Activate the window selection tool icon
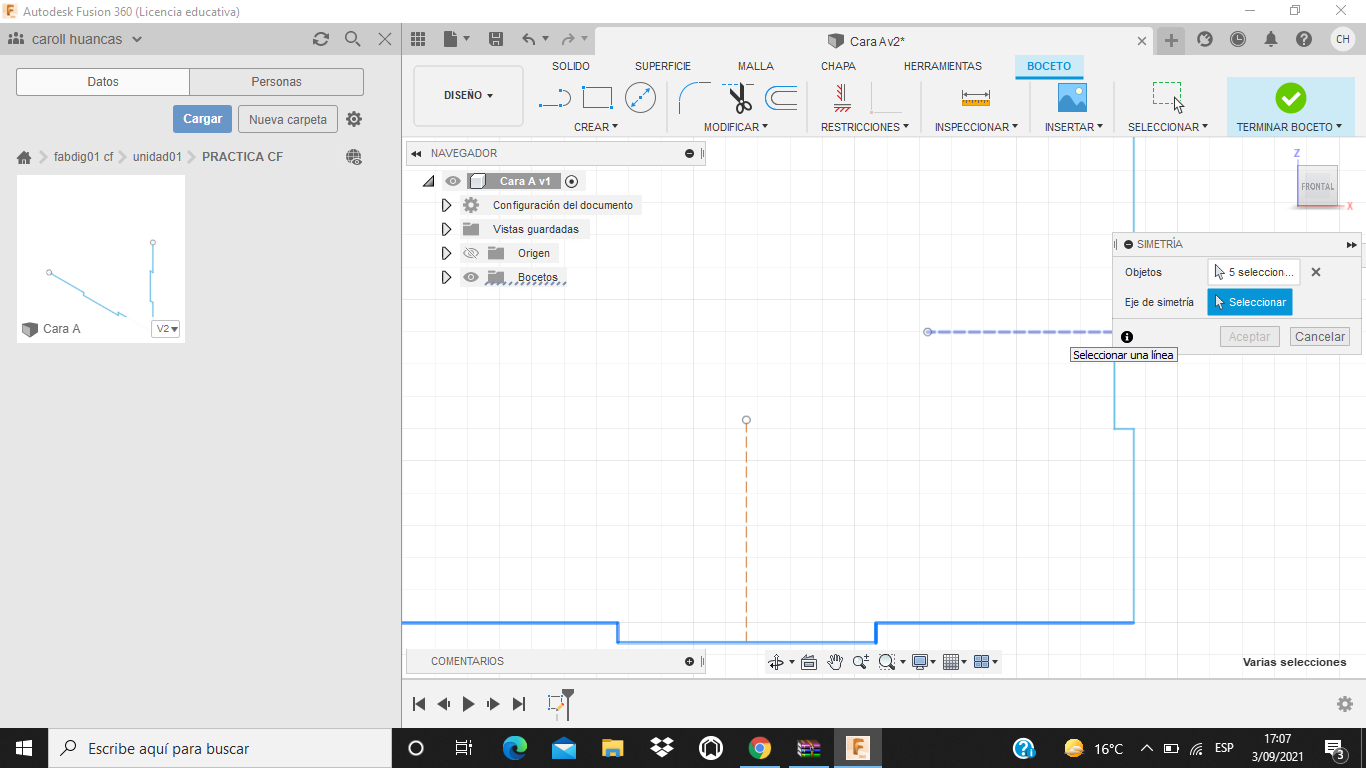Image resolution: width=1366 pixels, height=768 pixels. point(1168,98)
